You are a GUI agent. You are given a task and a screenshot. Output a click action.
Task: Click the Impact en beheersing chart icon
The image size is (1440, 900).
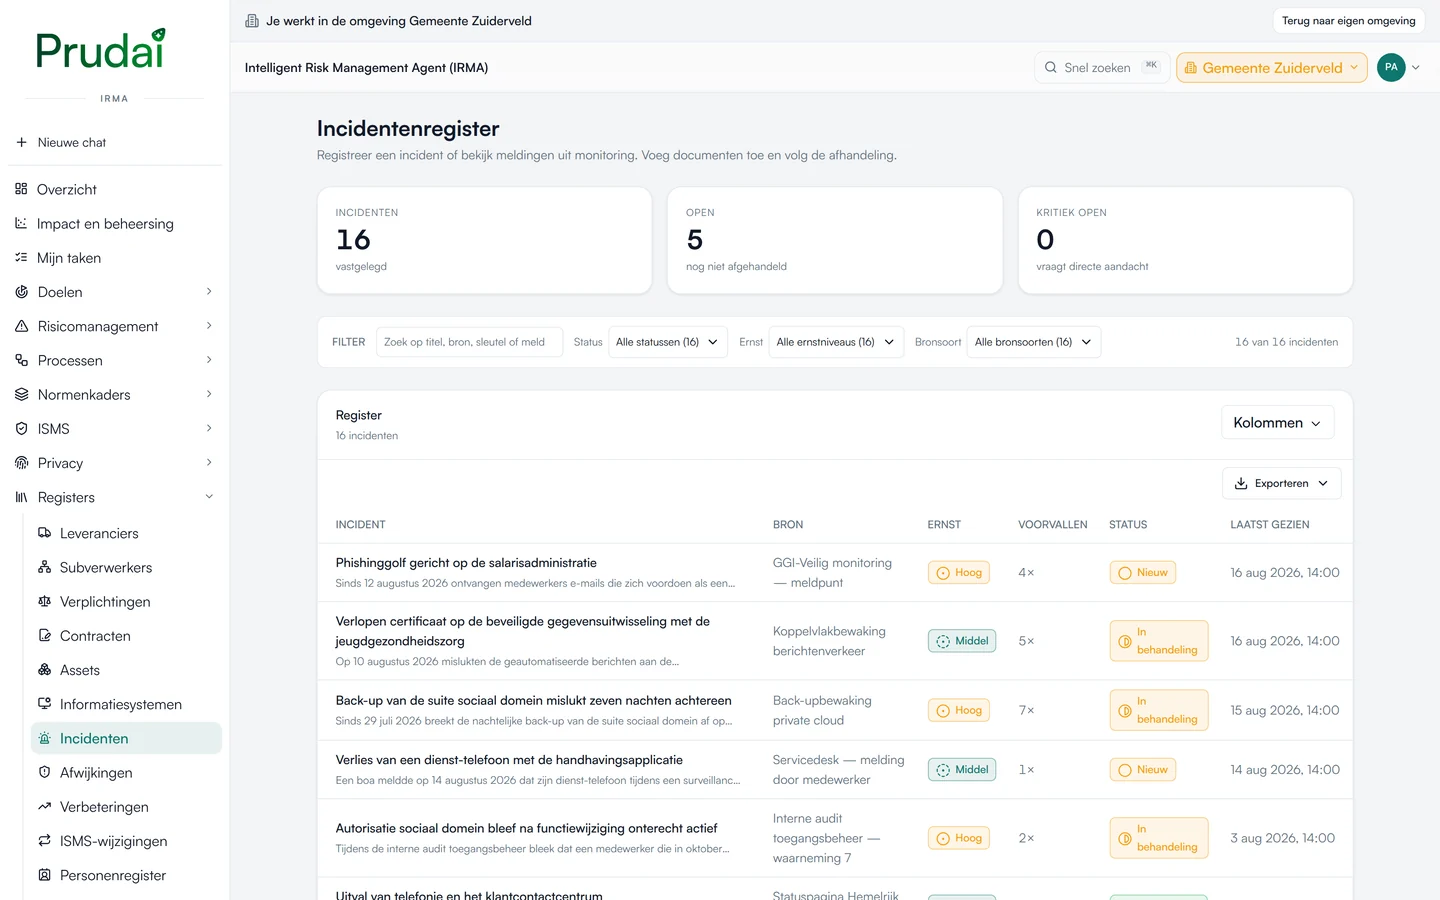(21, 223)
